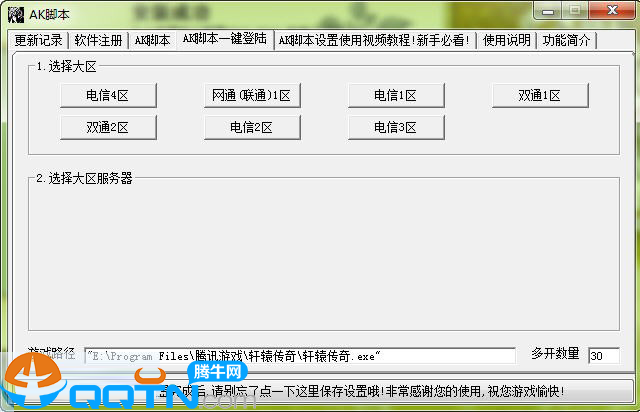
Task: Select the AK脚本 tab
Action: coord(153,41)
